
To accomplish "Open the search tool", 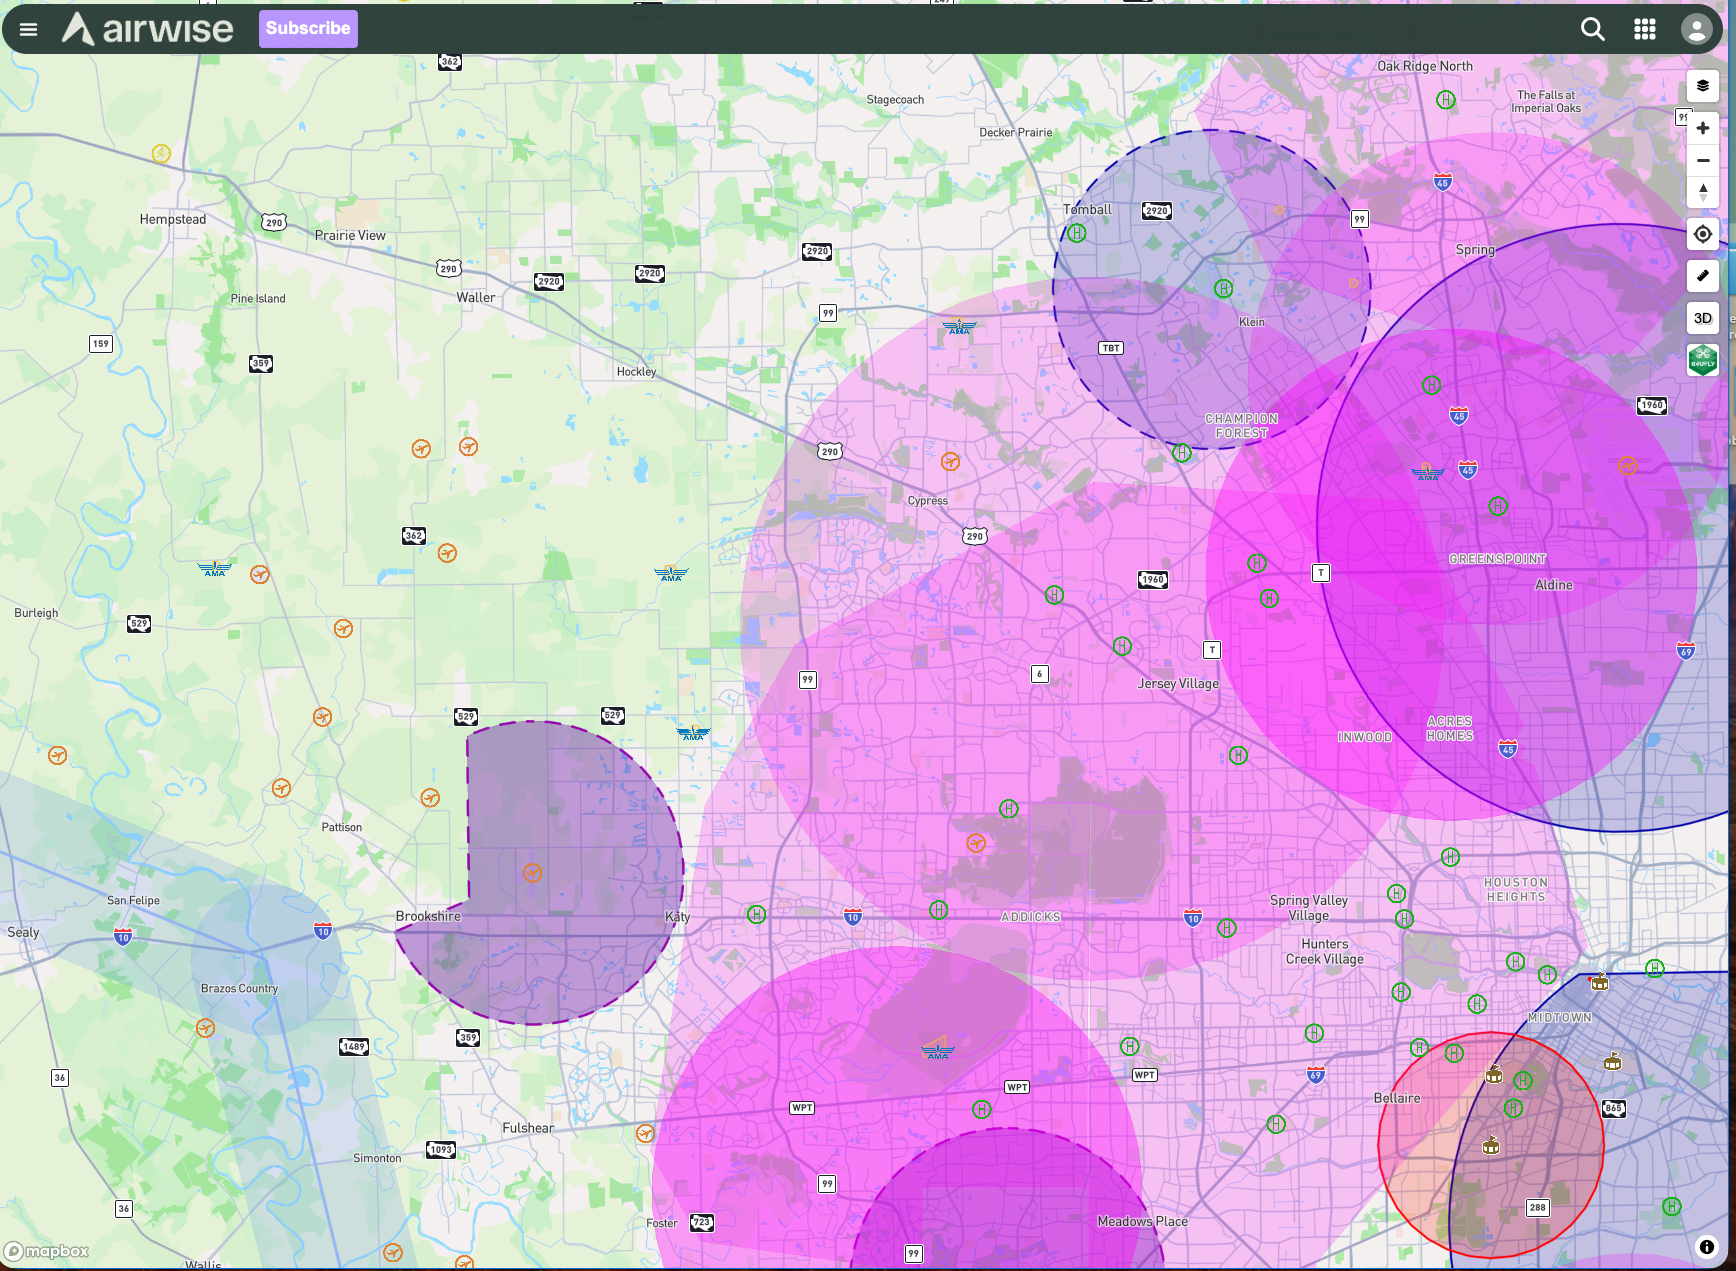I will tap(1592, 29).
